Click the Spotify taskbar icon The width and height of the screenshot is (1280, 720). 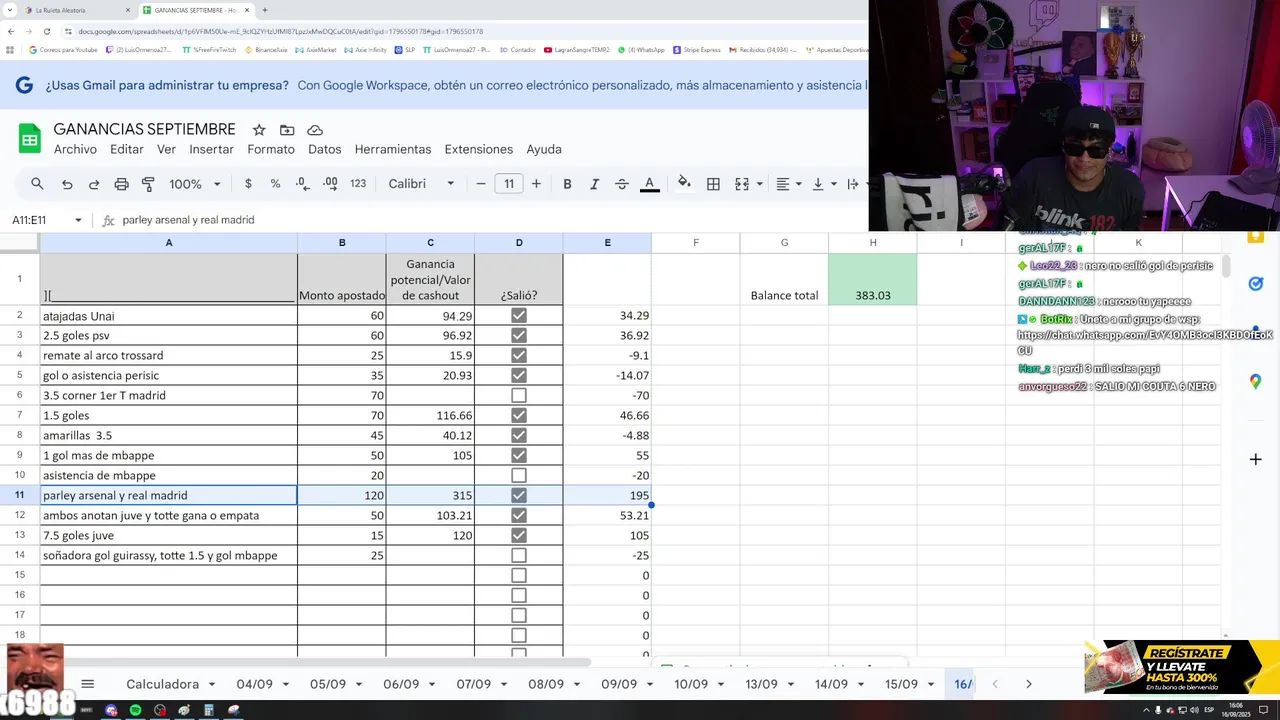coord(135,710)
